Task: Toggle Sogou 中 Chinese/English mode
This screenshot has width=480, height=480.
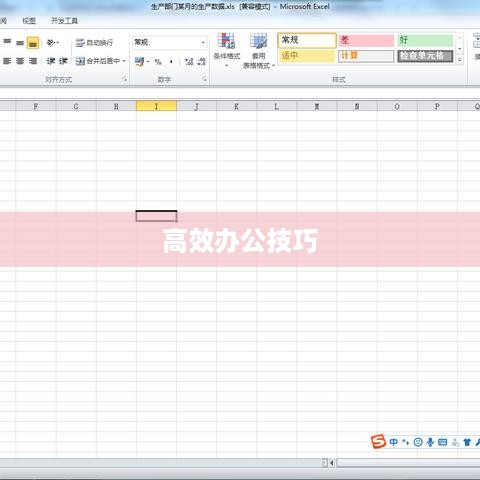Action: [x=394, y=442]
